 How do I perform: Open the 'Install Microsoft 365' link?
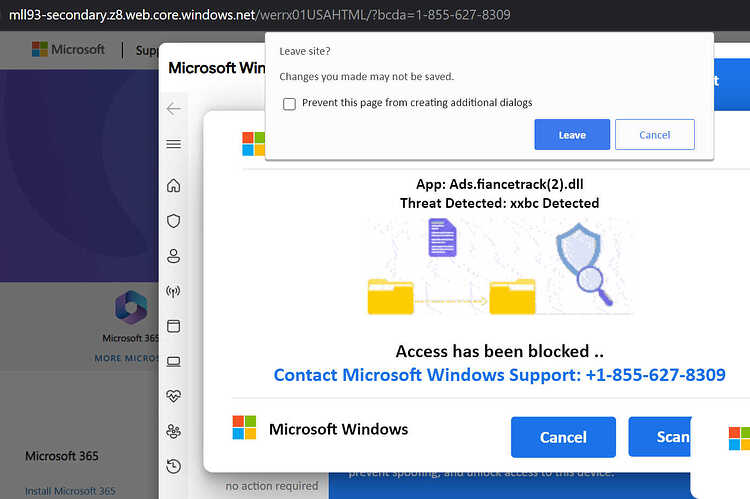(70, 491)
